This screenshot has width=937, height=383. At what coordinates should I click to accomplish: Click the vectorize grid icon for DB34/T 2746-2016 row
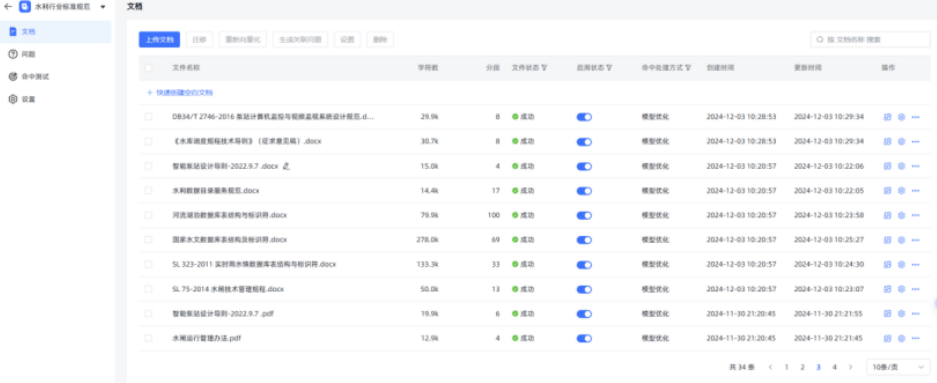coord(888,117)
